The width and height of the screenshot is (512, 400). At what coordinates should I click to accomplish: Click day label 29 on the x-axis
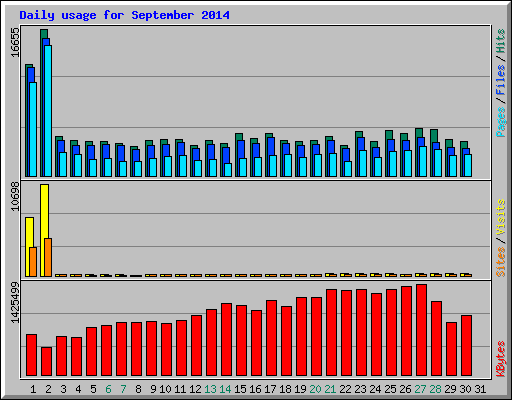450,389
